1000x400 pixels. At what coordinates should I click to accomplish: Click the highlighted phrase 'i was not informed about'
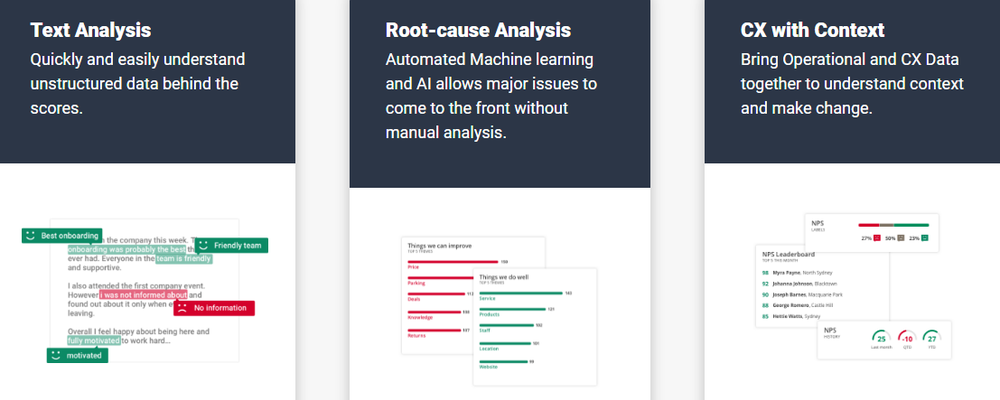point(143,295)
